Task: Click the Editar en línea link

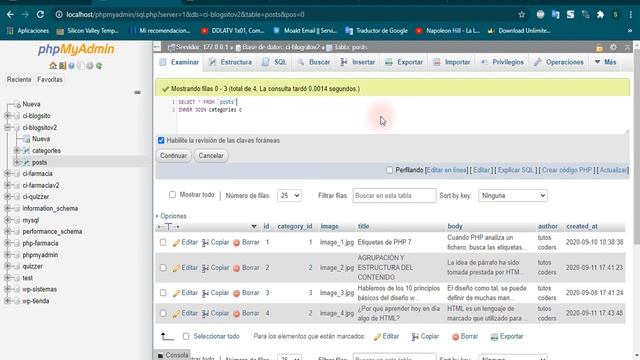Action: 447,170
